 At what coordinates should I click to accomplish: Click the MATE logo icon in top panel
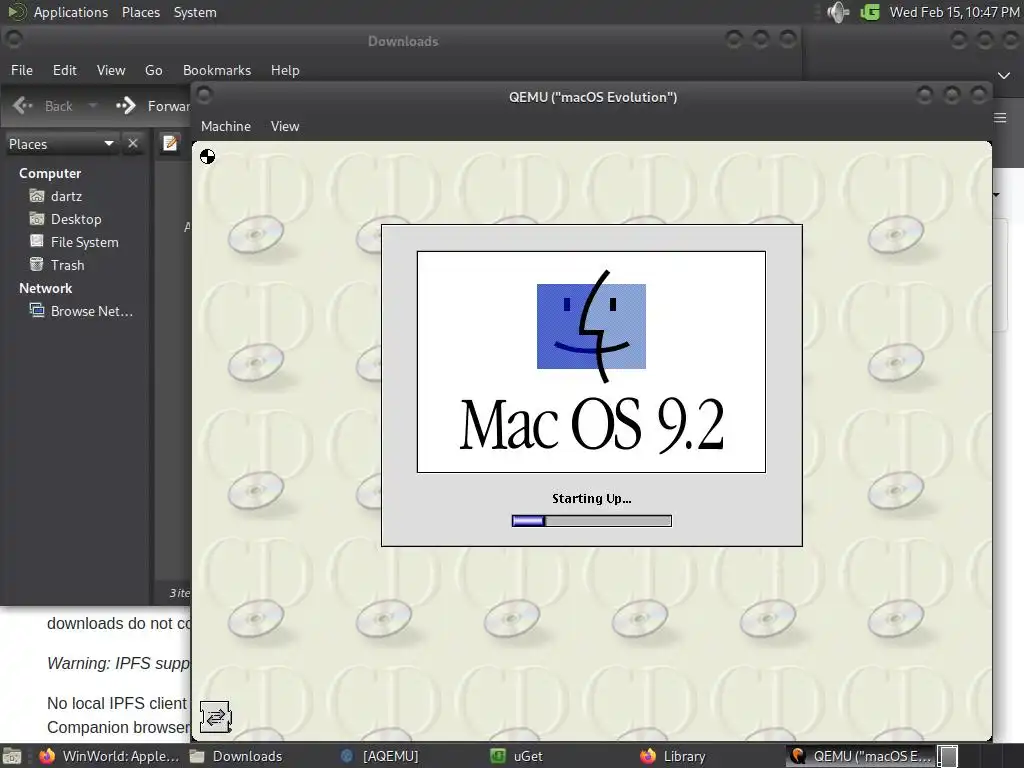click(16, 12)
